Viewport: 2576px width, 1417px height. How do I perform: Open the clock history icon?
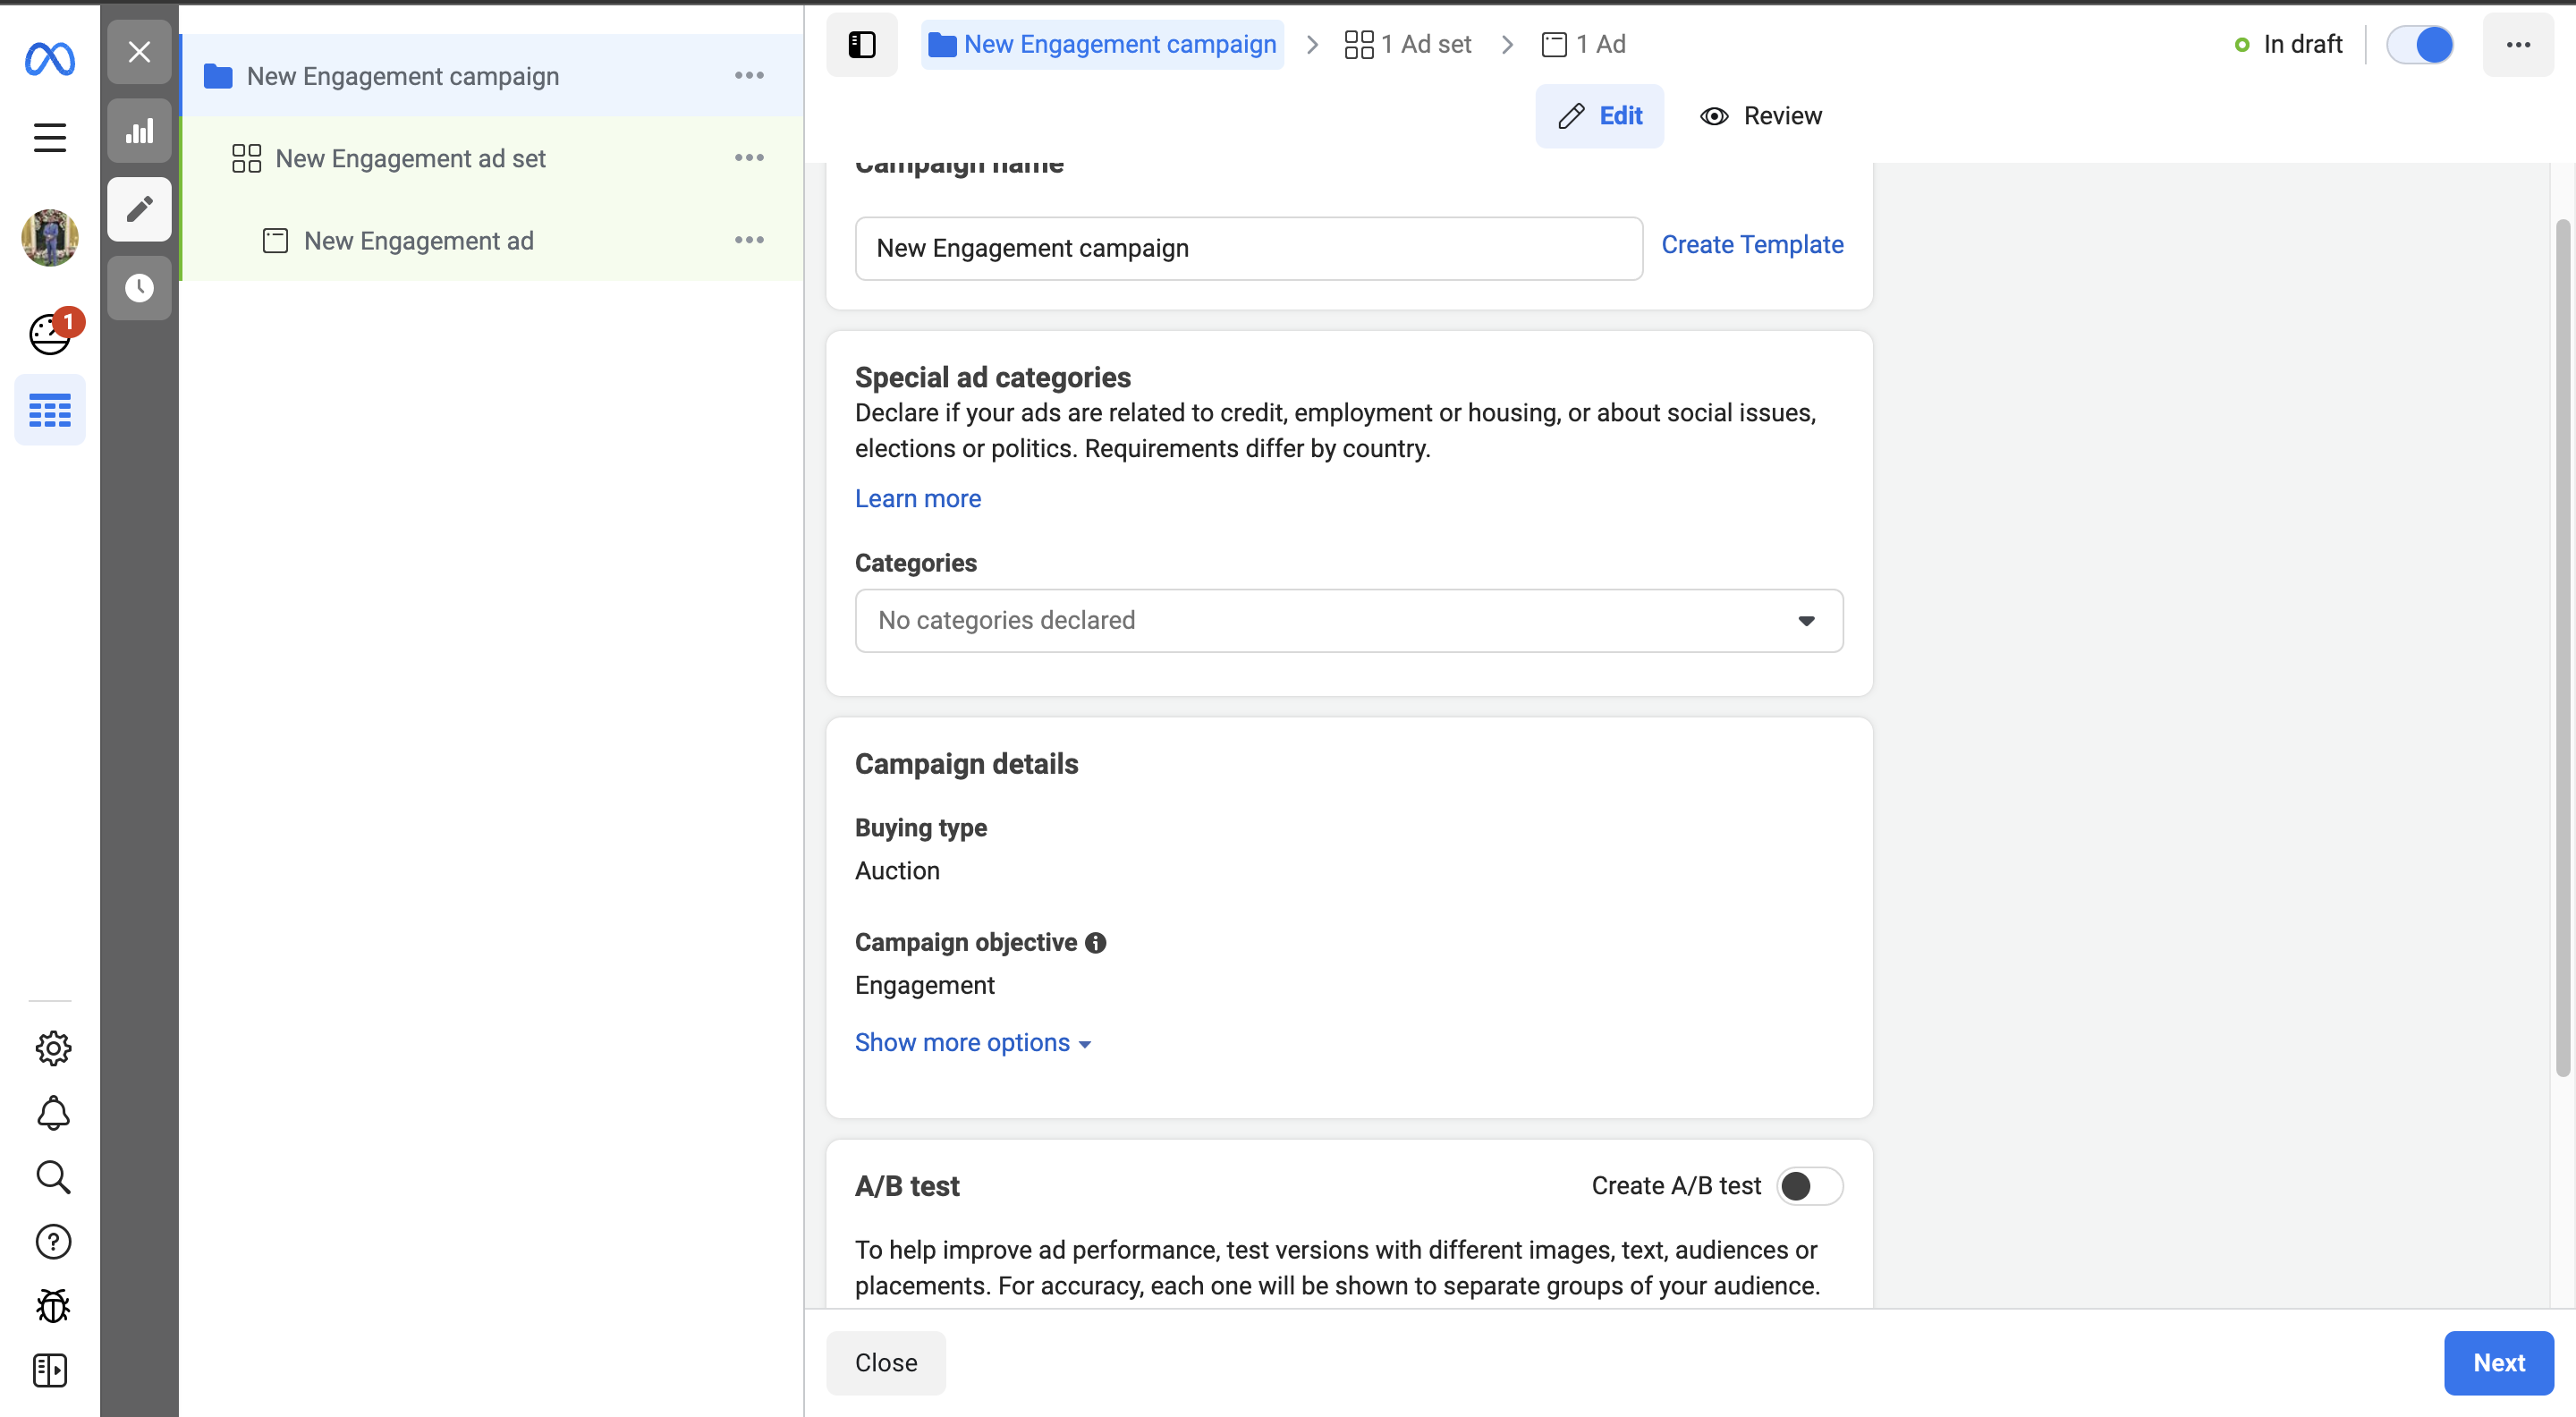(139, 288)
